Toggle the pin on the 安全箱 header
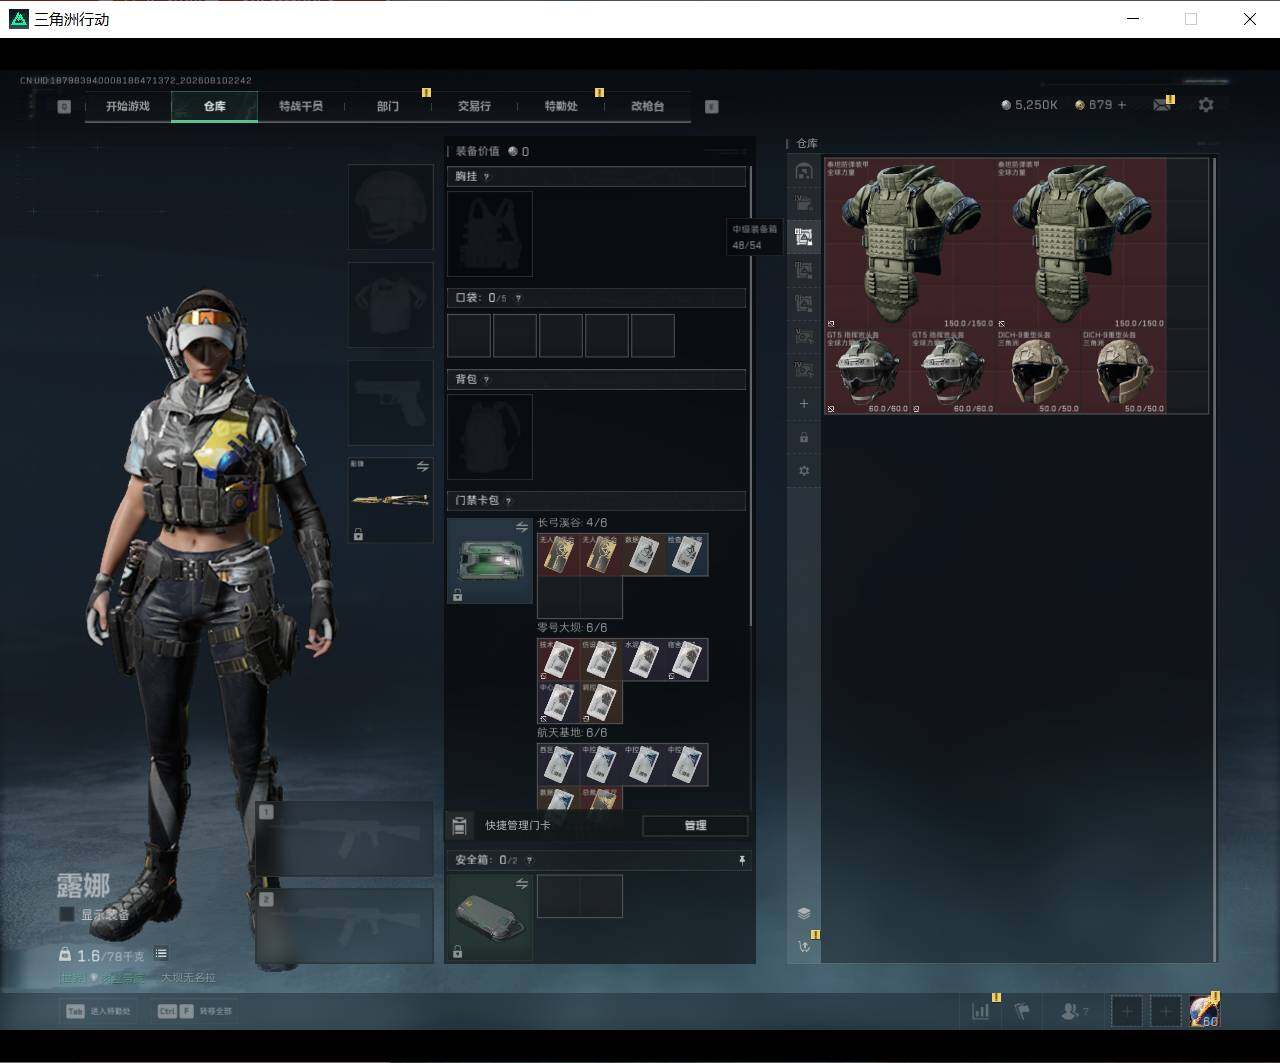 point(742,860)
